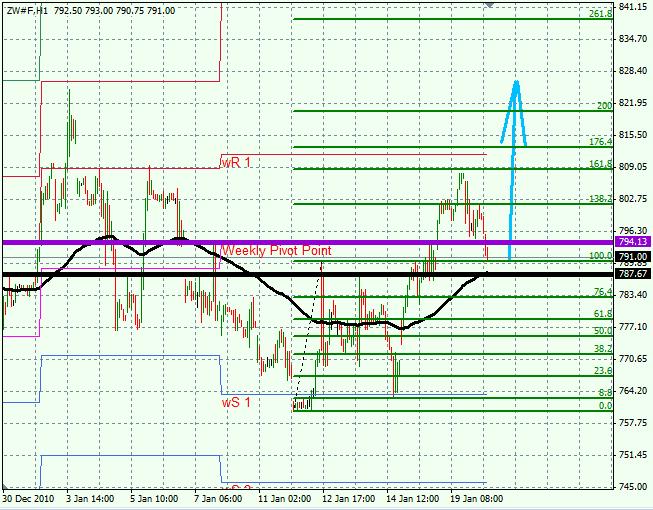This screenshot has width=653, height=510.
Task: Click the 809.05 price axis label
Action: tap(633, 167)
